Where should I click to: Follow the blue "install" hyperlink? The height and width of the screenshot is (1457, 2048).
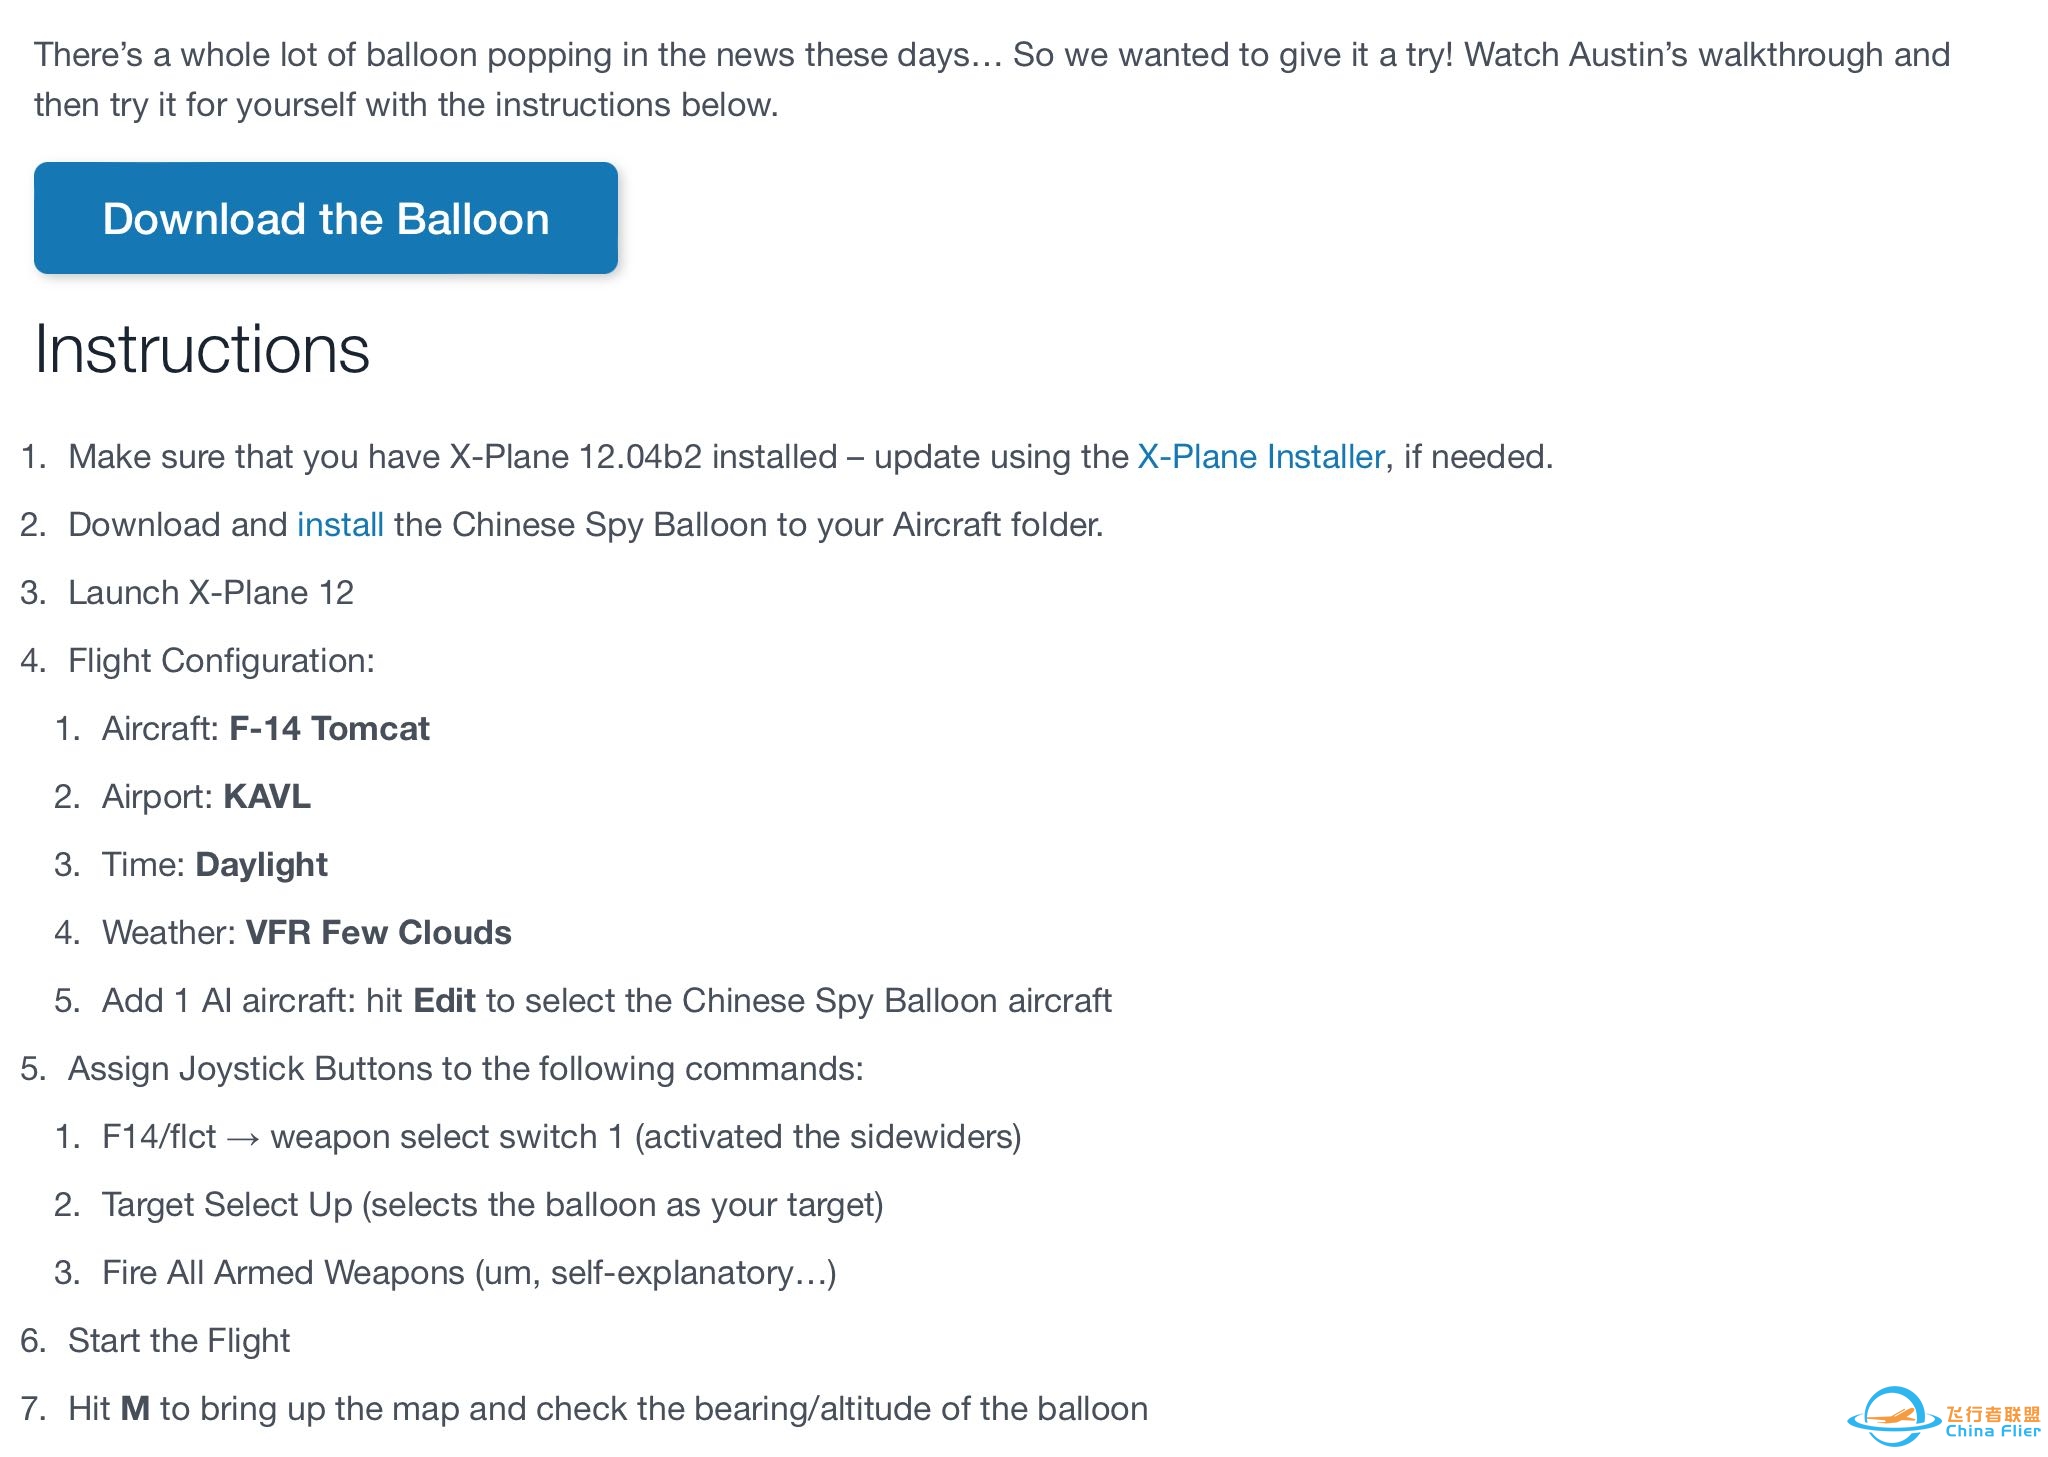click(340, 525)
